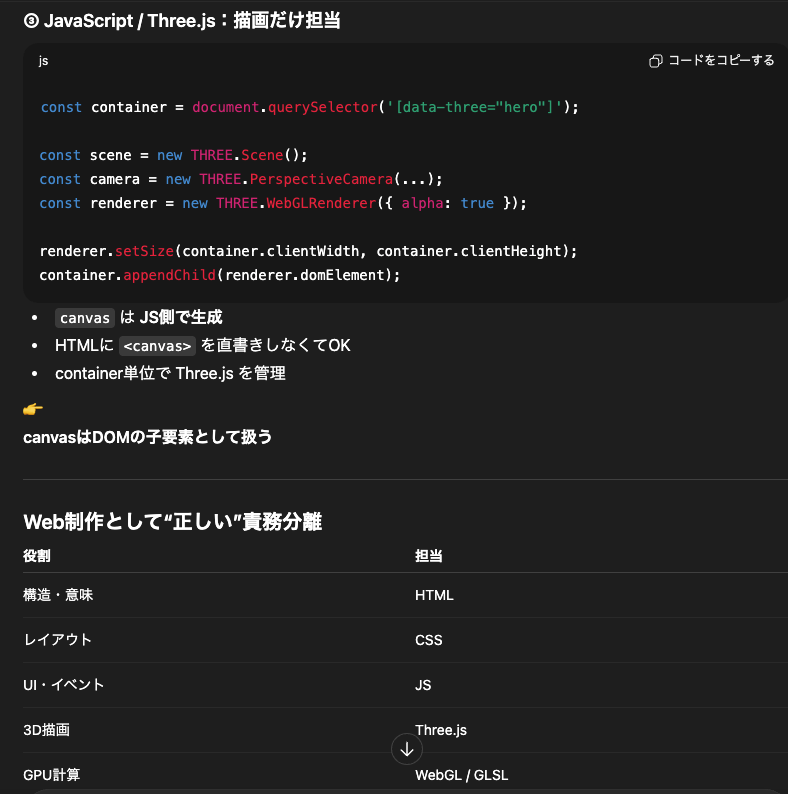Click the table cell UI・イベント

(x=64, y=685)
